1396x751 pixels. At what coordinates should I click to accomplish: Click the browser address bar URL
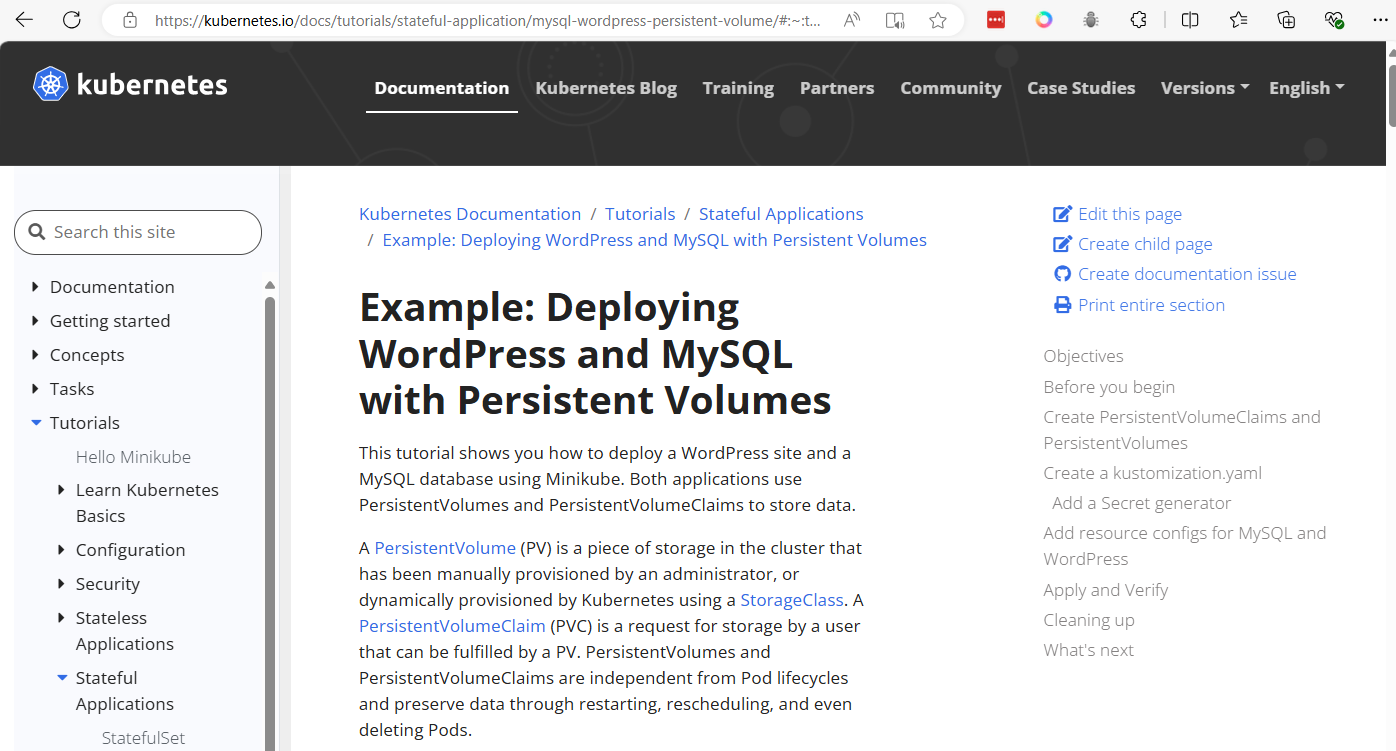pos(487,20)
